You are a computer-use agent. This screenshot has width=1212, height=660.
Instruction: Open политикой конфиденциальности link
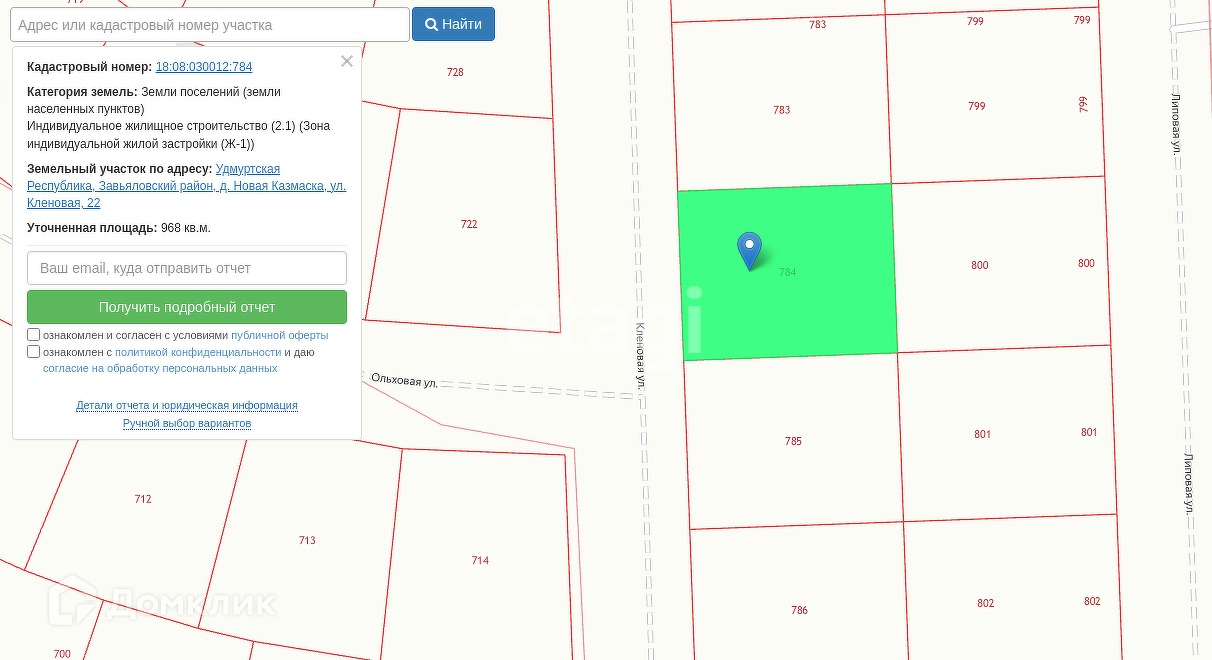click(x=198, y=352)
